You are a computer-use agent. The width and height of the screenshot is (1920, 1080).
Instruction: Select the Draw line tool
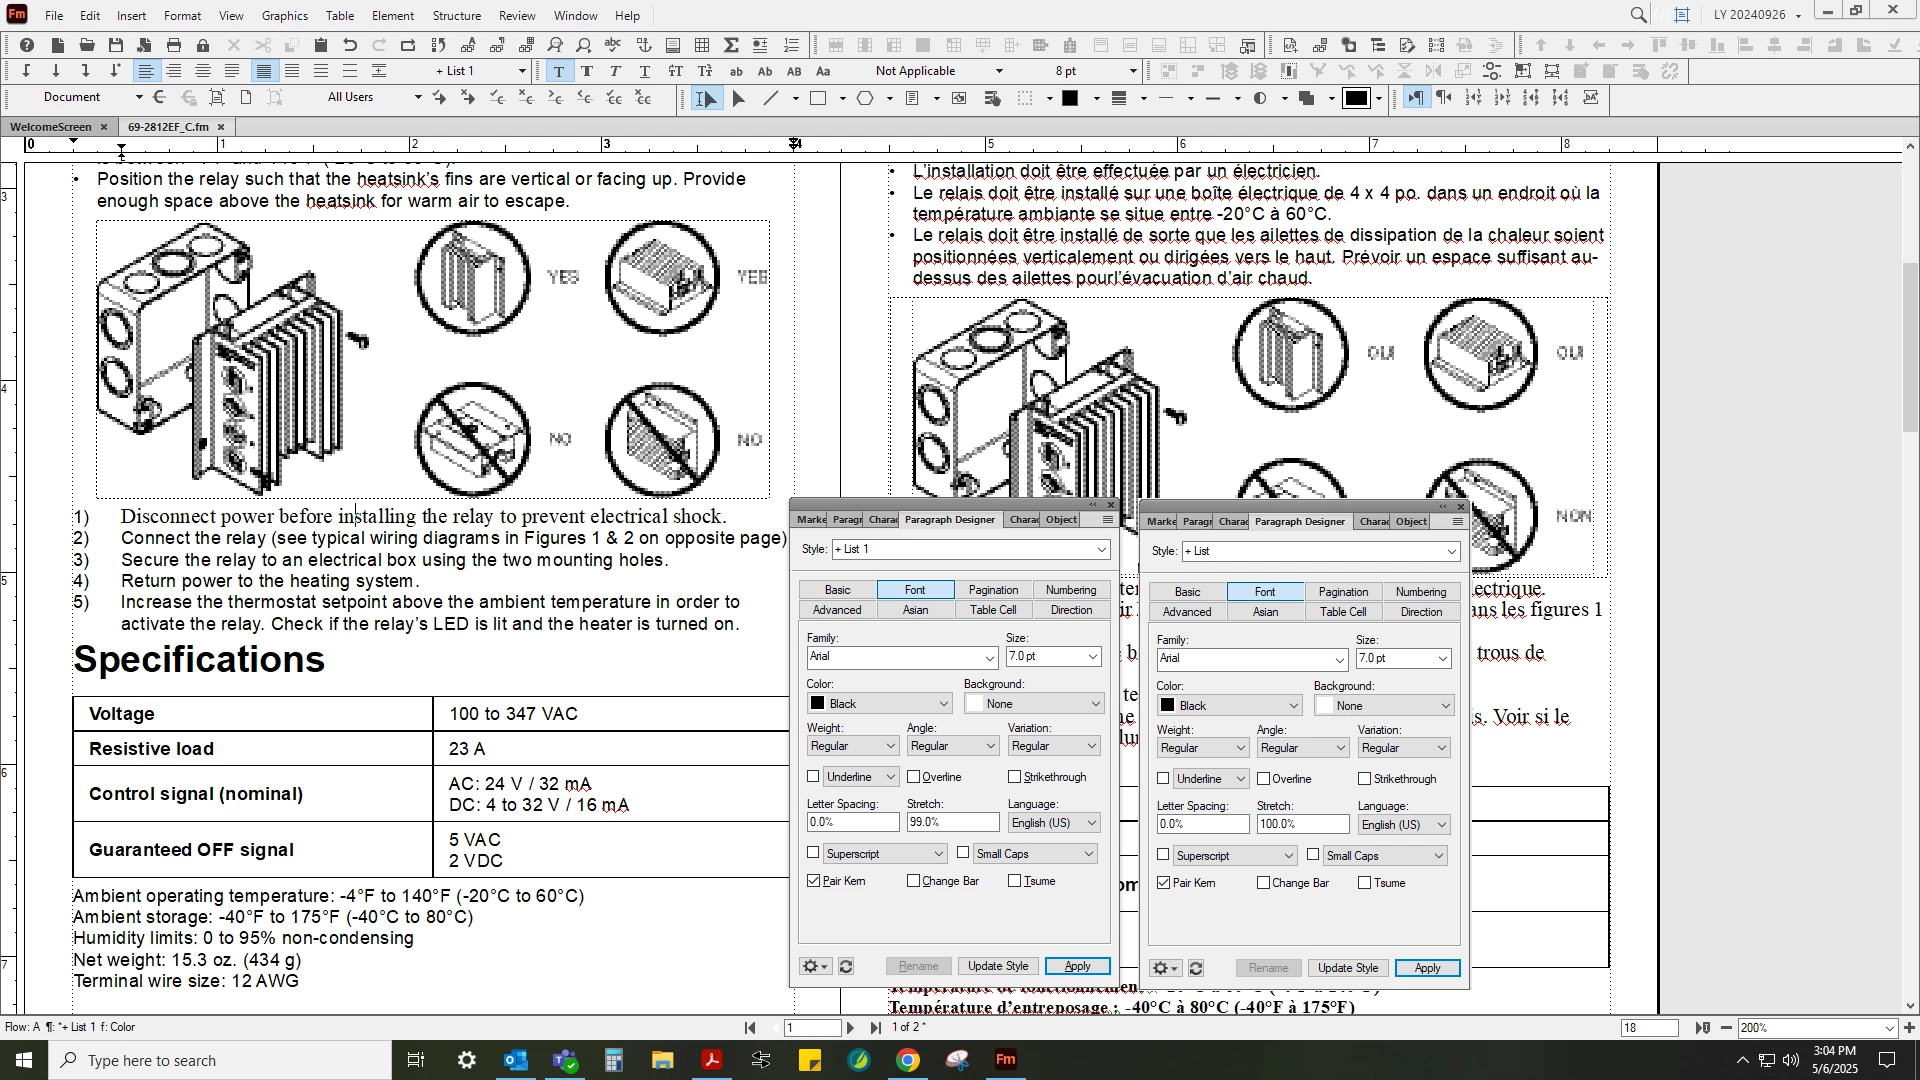[770, 98]
